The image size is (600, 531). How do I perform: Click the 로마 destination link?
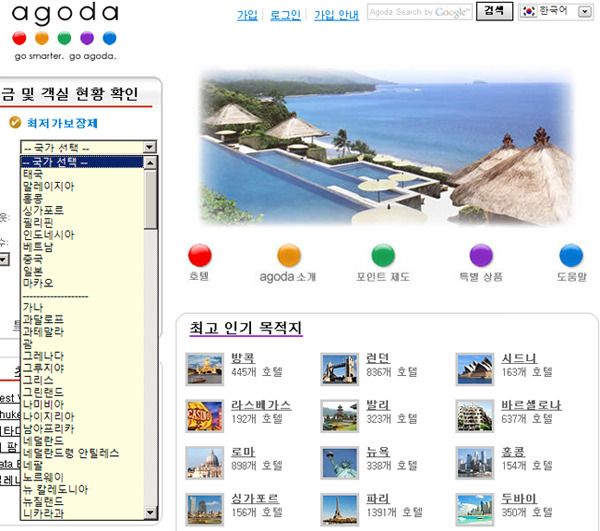(x=243, y=452)
